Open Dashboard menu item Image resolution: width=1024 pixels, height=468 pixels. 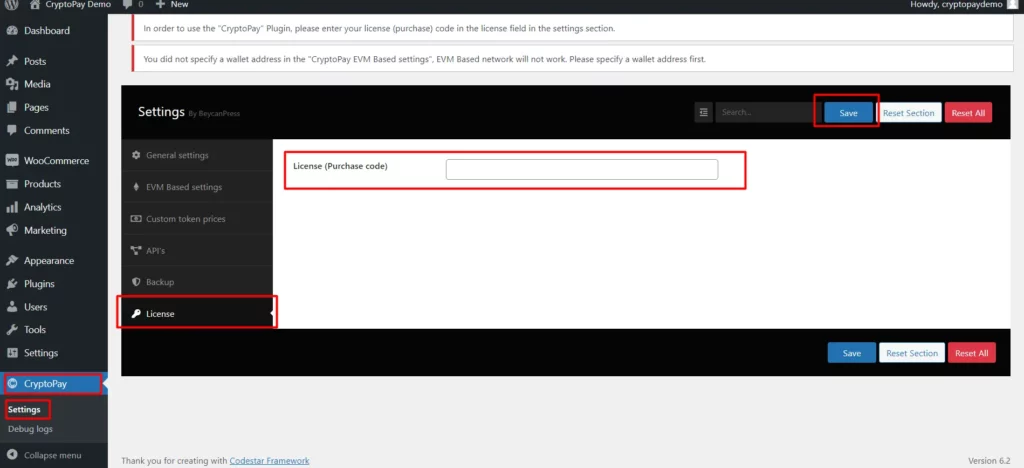54,31
